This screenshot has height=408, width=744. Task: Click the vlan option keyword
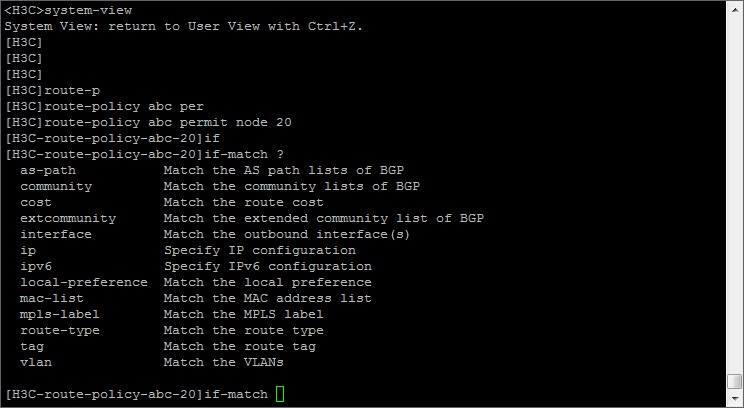pos(36,362)
